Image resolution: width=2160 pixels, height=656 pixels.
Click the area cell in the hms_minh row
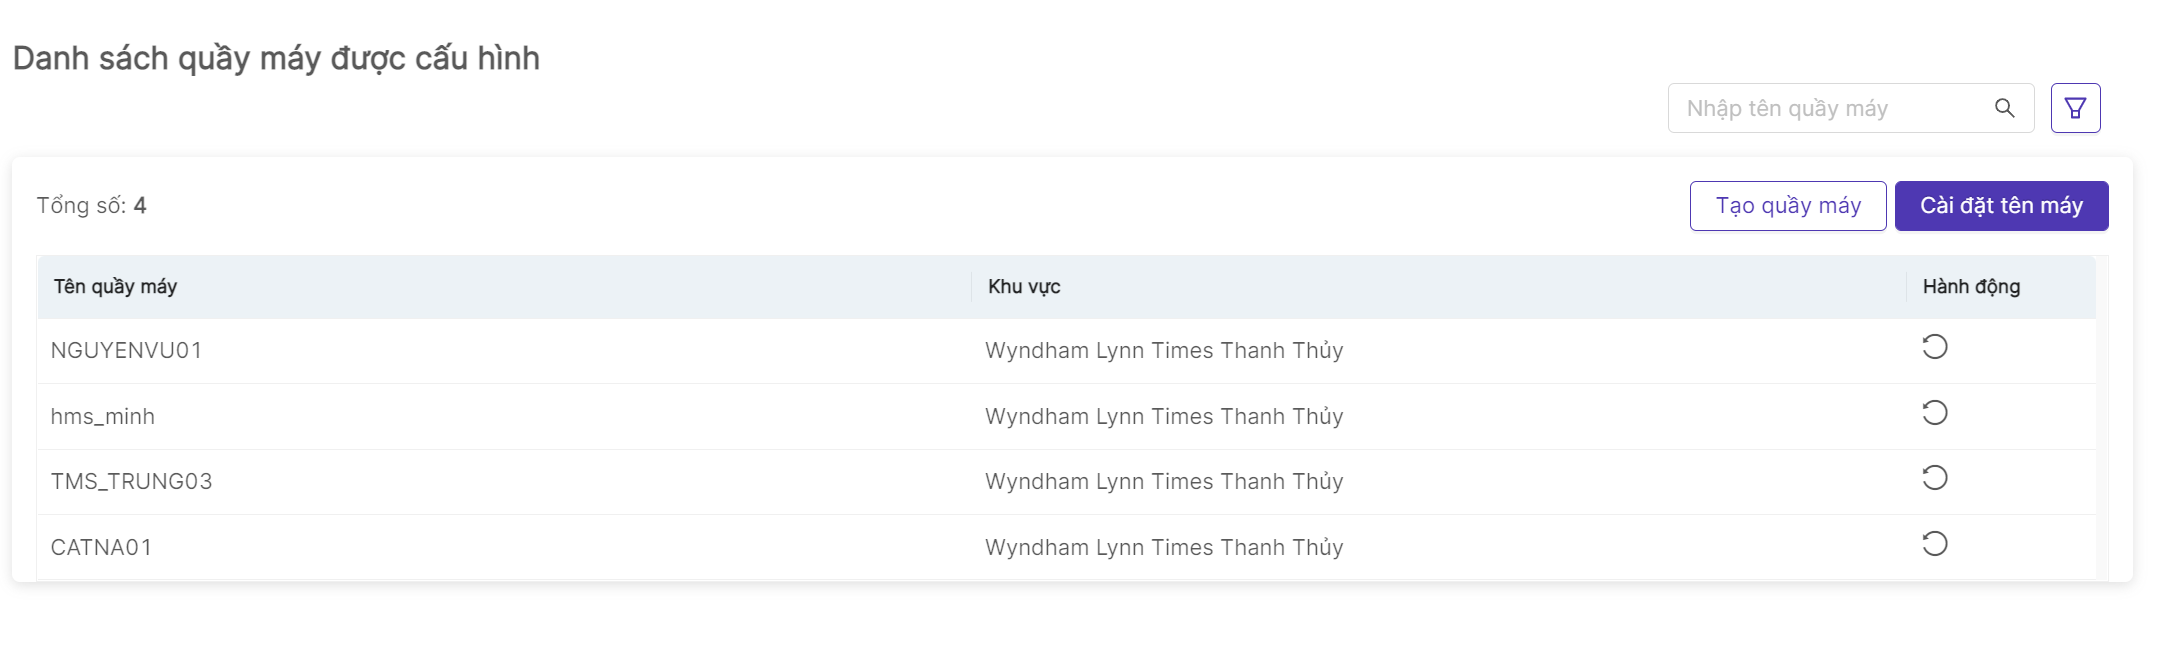[x=1163, y=417]
